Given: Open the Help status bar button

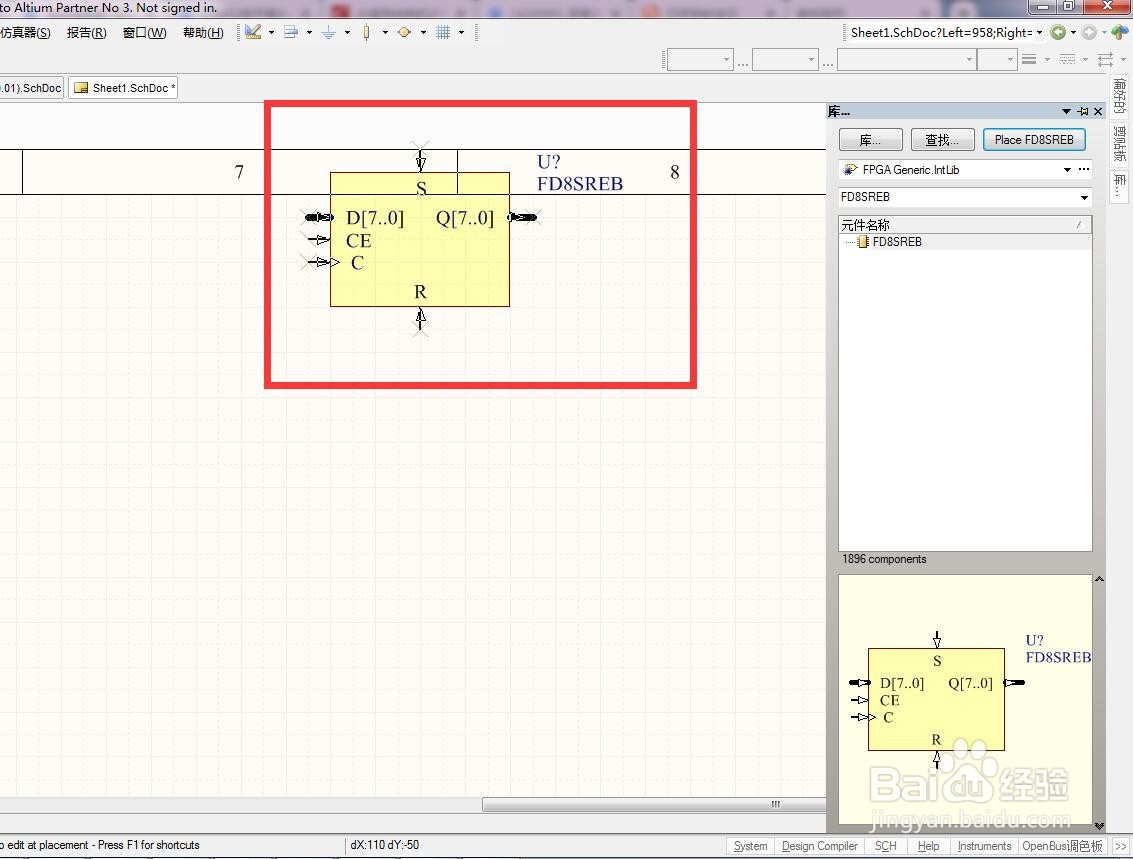Looking at the screenshot, I should (x=928, y=846).
